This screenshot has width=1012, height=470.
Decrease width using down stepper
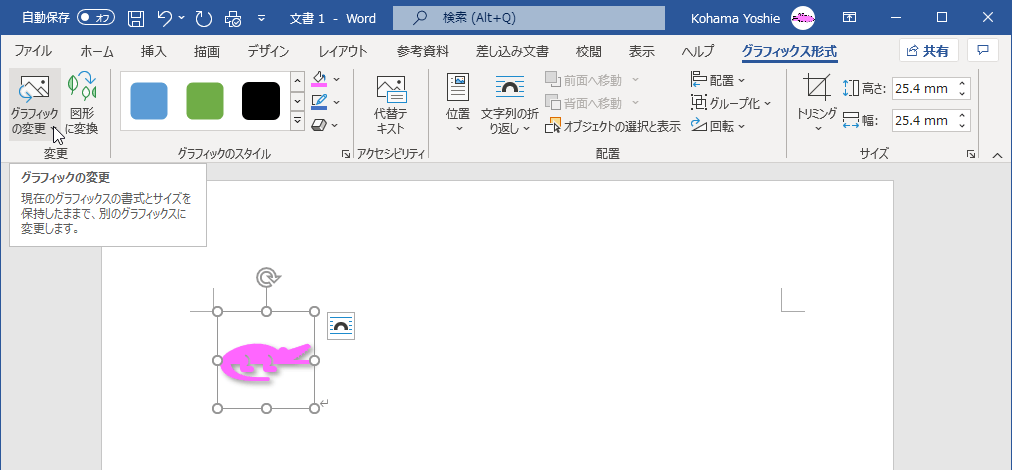pos(962,125)
